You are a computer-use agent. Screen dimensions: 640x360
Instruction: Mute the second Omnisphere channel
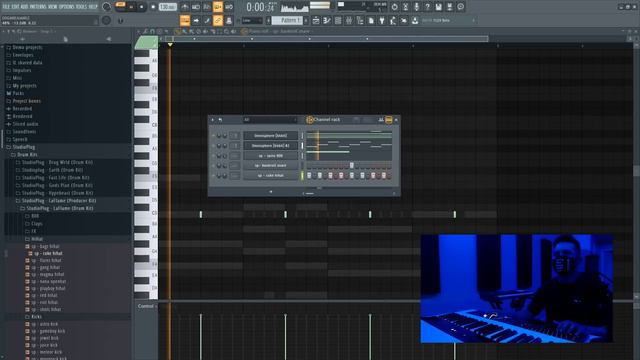pyautogui.click(x=213, y=145)
